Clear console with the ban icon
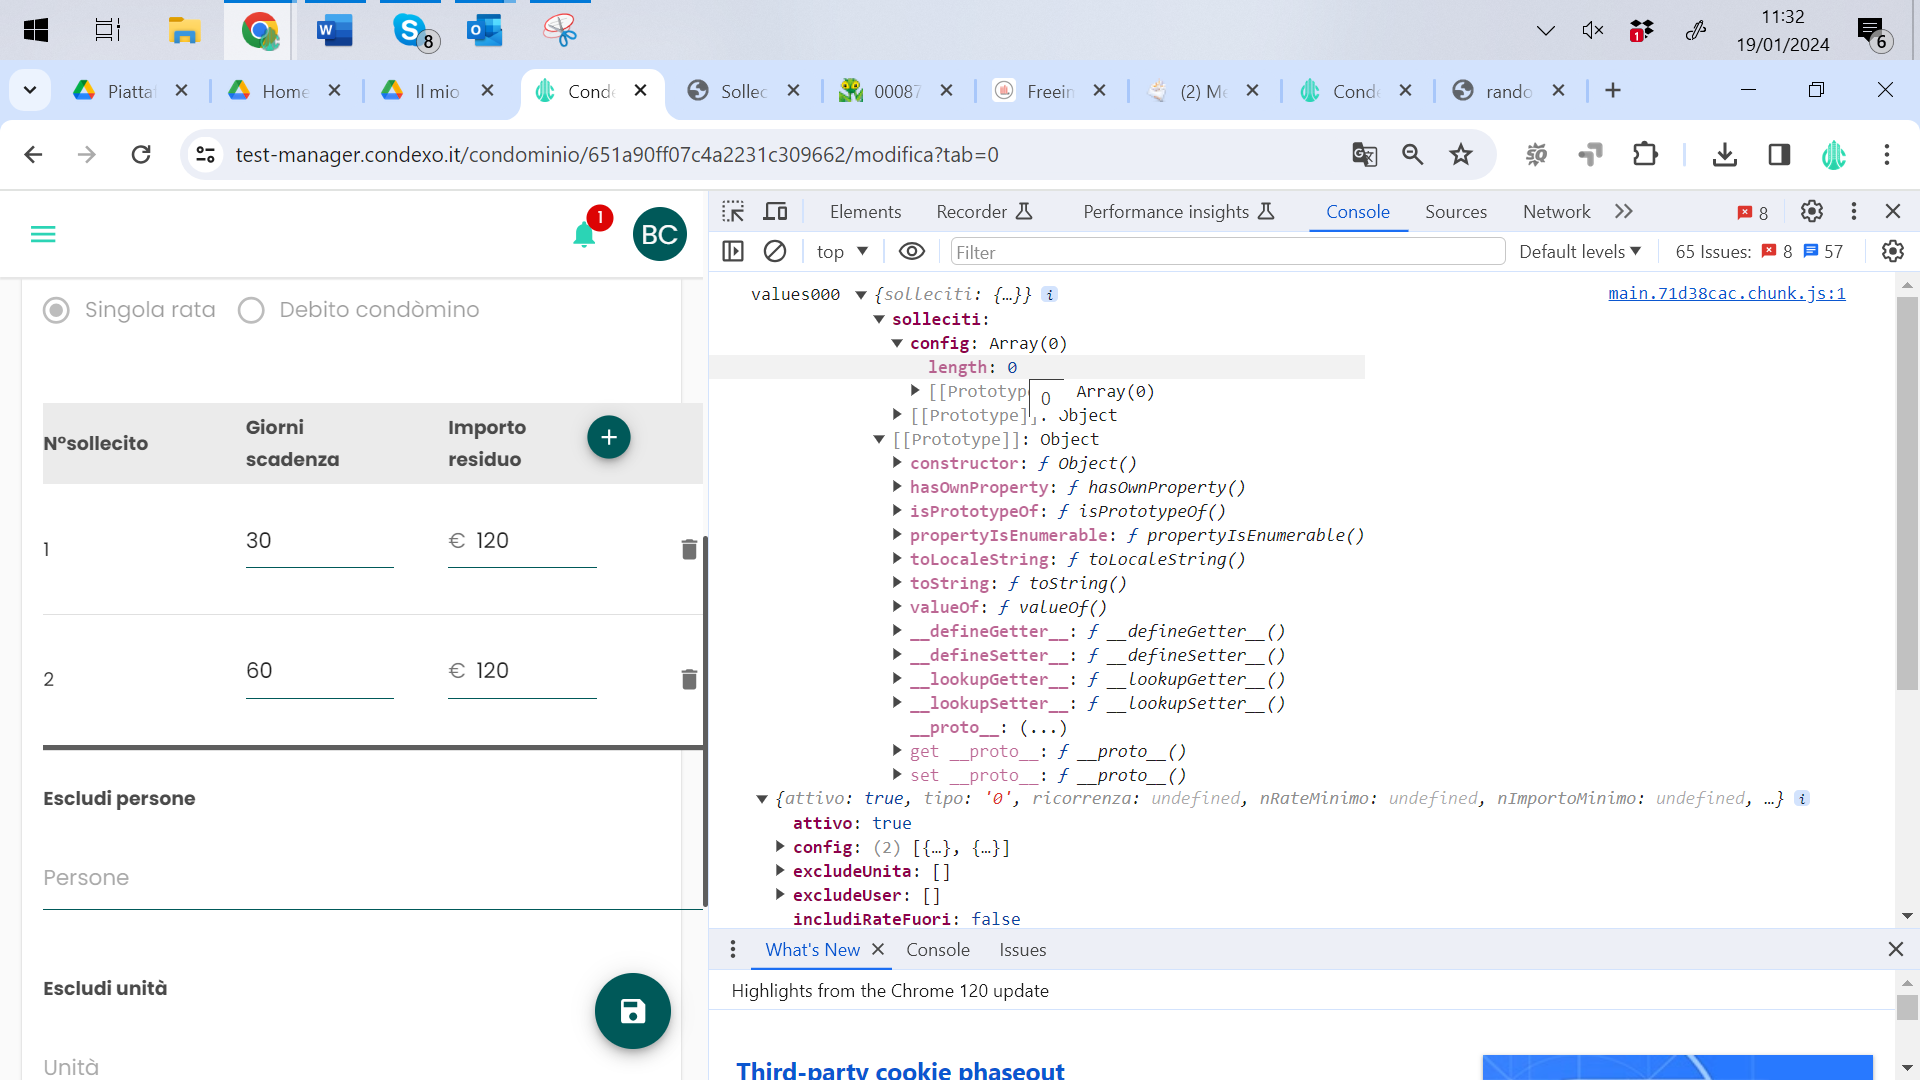Image resolution: width=1920 pixels, height=1080 pixels. [775, 251]
